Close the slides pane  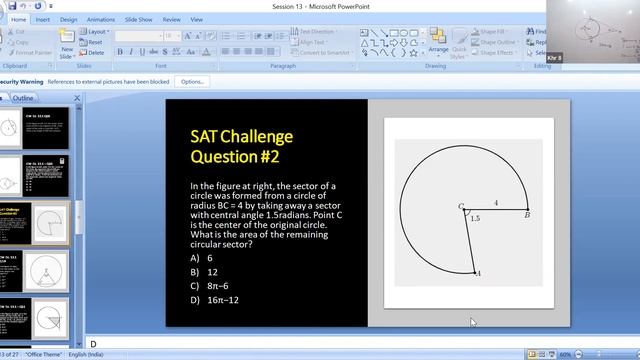(x=77, y=98)
